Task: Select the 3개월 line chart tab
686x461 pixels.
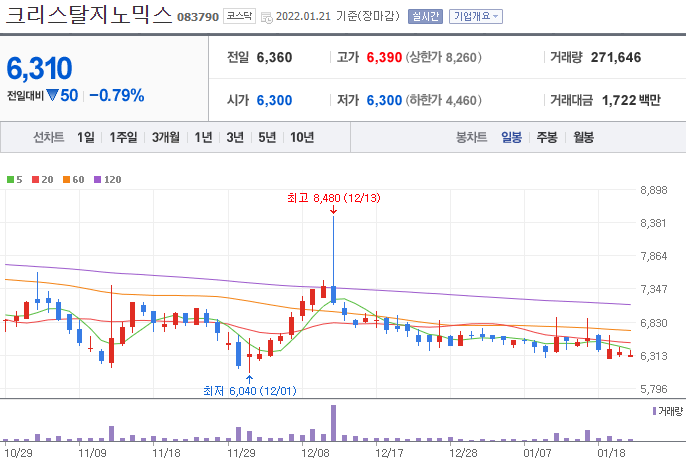Action: [166, 137]
